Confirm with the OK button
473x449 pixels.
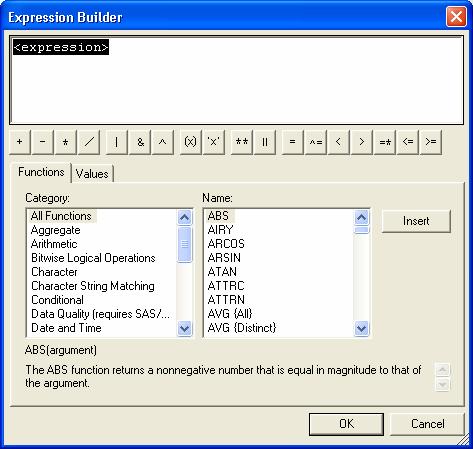coord(346,424)
